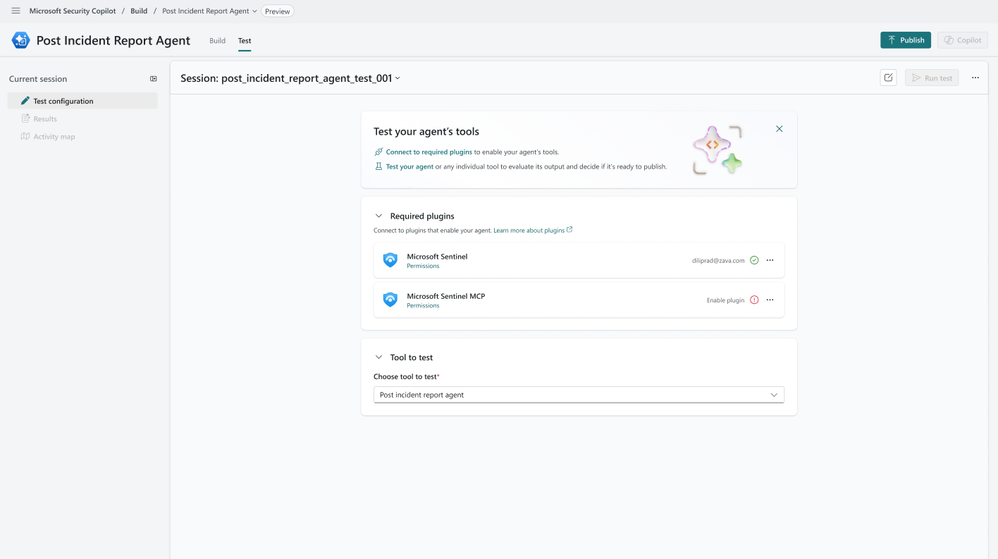998x559 pixels.
Task: Open the Choose tool to test dropdown
Action: pyautogui.click(x=579, y=395)
